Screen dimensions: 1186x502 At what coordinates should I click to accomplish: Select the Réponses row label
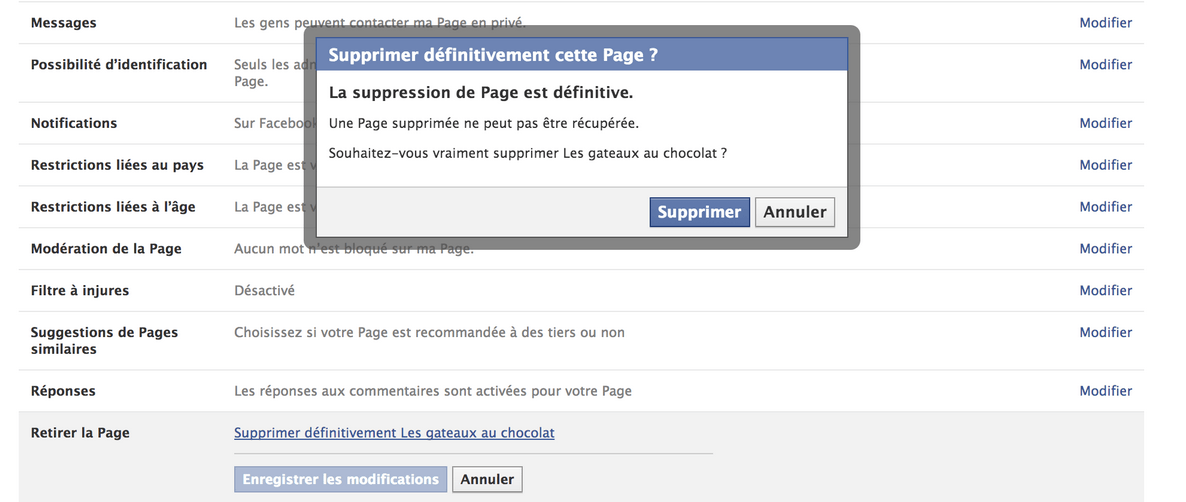[x=63, y=391]
